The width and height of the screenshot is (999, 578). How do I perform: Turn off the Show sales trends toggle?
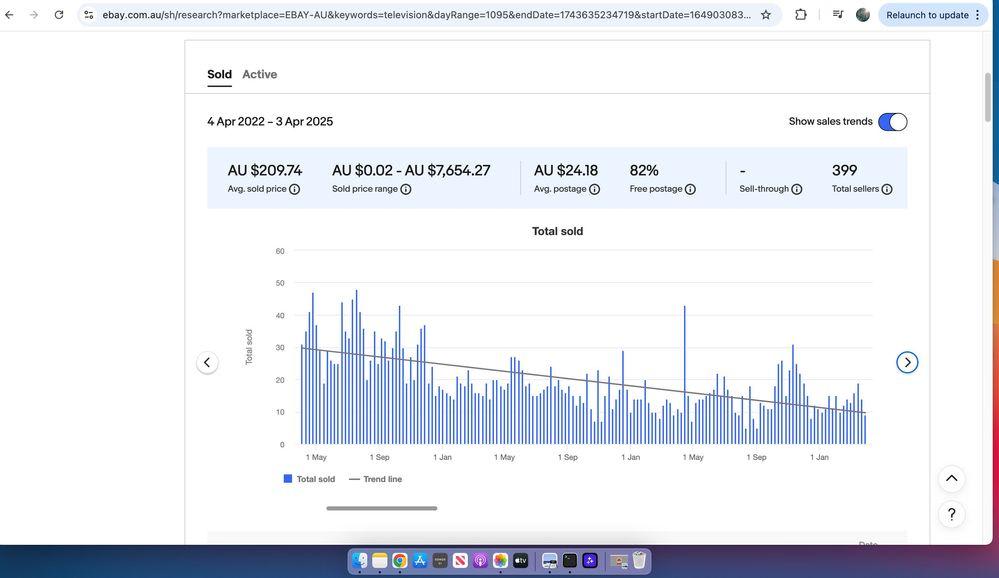pyautogui.click(x=893, y=122)
